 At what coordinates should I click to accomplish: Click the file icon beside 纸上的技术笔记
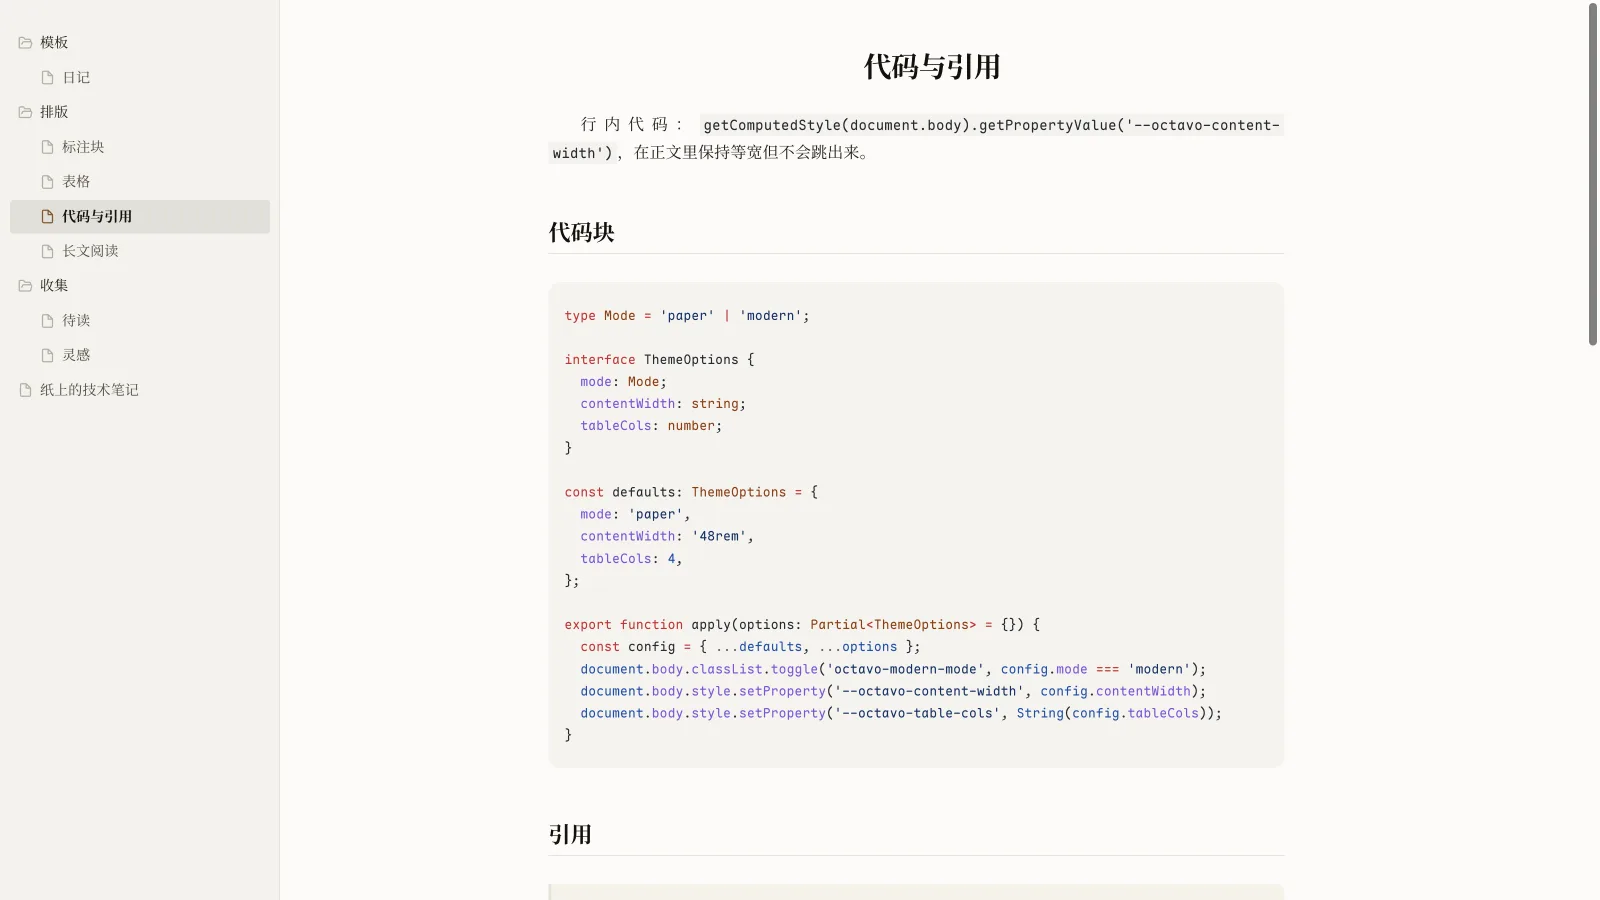pos(25,390)
